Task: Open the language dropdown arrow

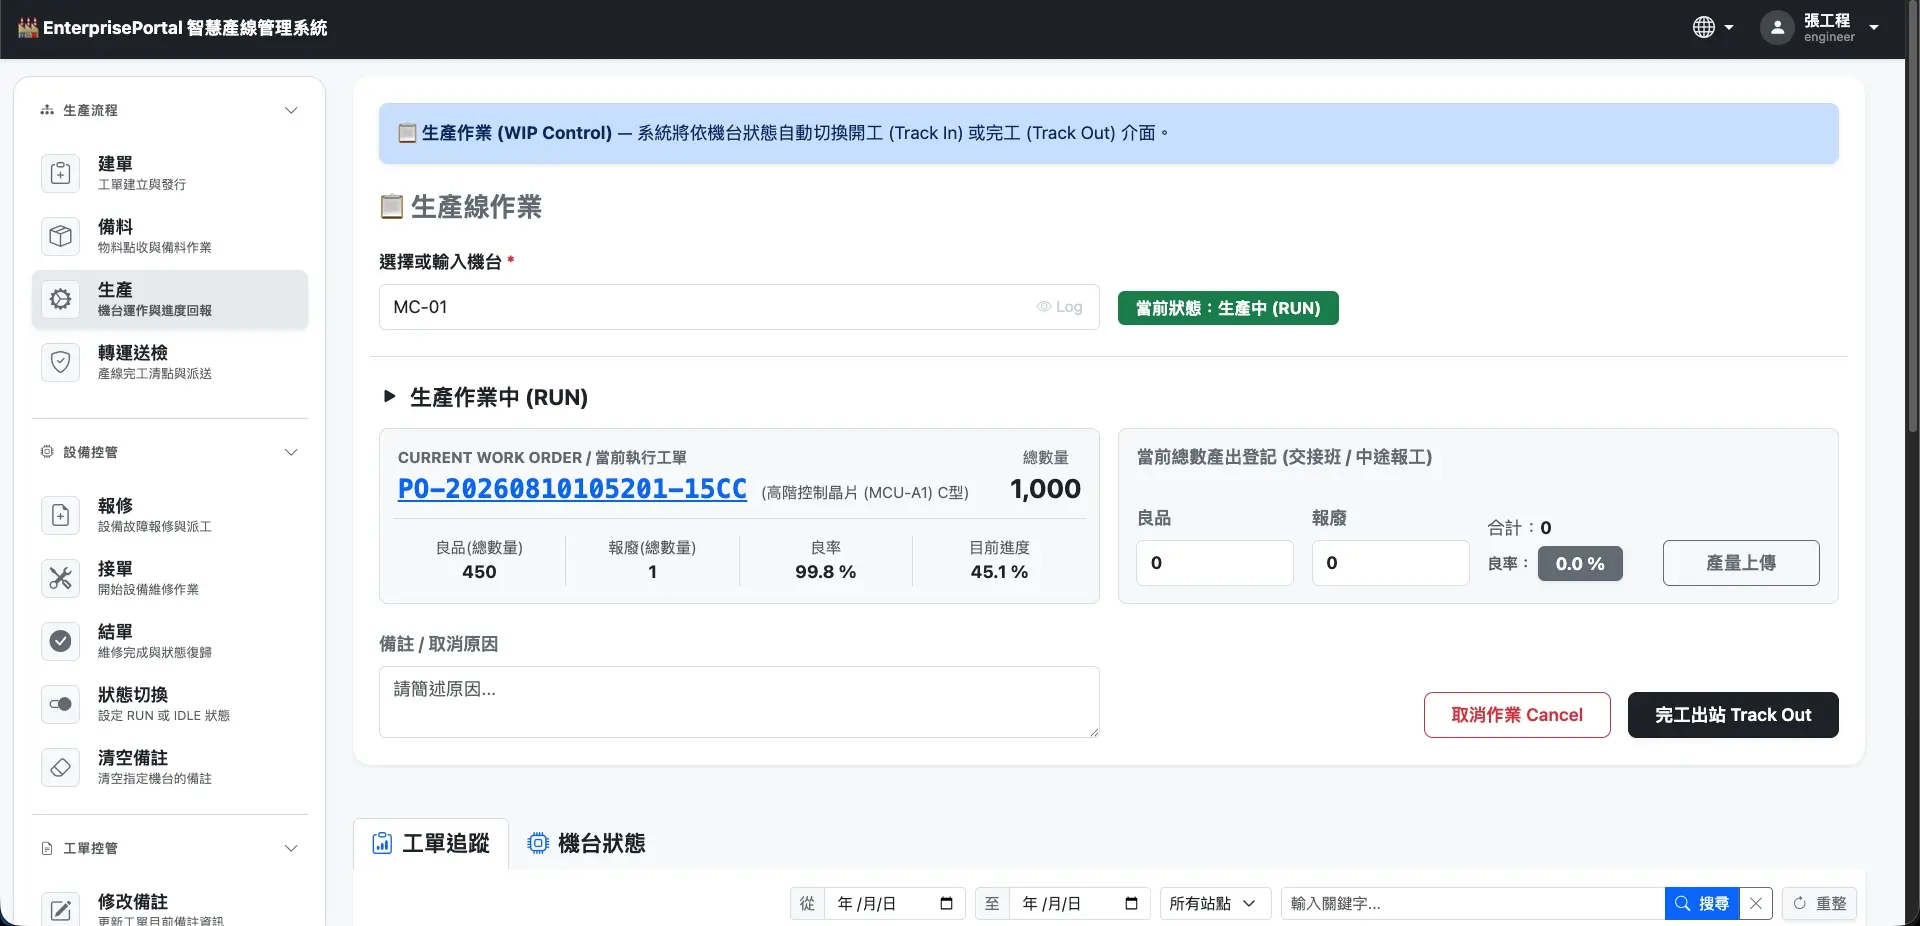Action: pyautogui.click(x=1729, y=28)
